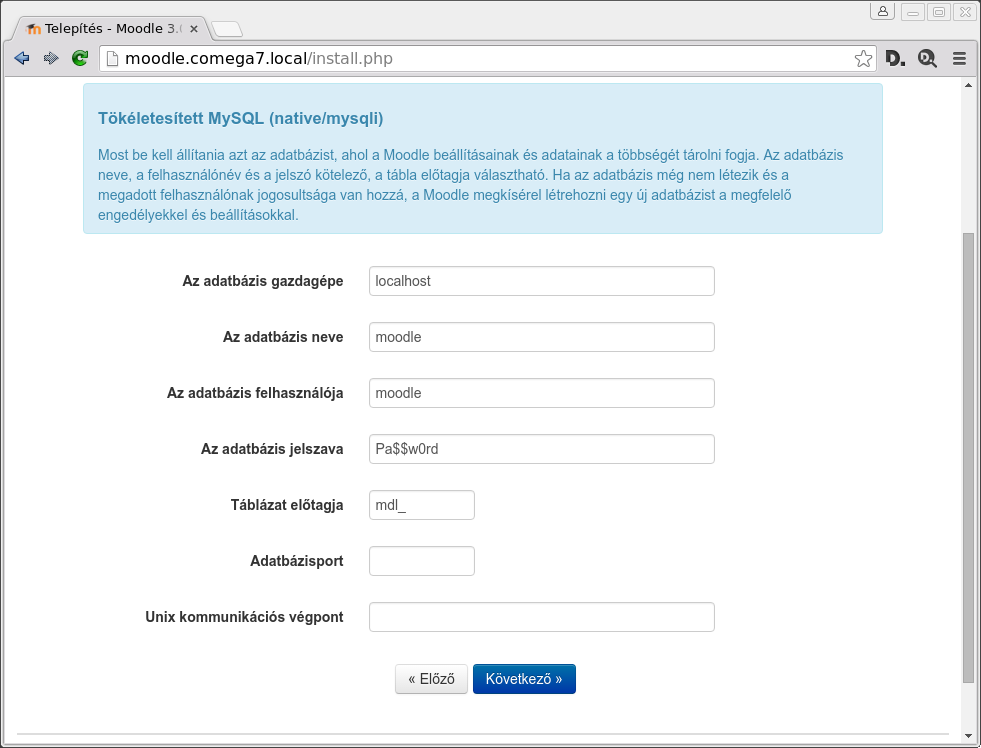Viewport: 981px width, 748px height.
Task: Bookmark this page with the star icon
Action: tap(863, 59)
